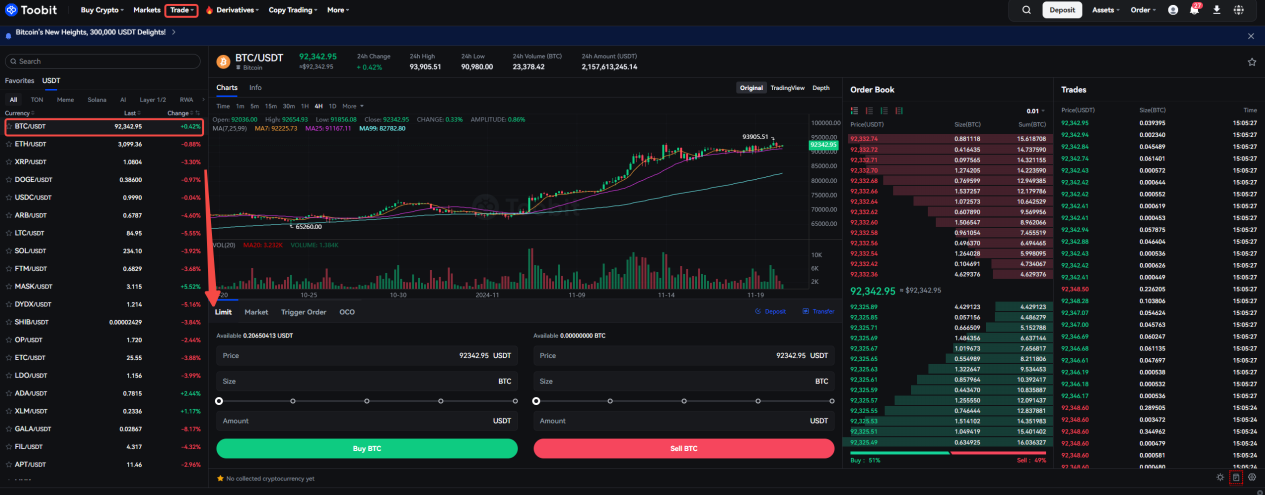Screen dimensions: 1265x495
Task: Favorite BTC/USDT with the header star icon
Action: point(1251,62)
